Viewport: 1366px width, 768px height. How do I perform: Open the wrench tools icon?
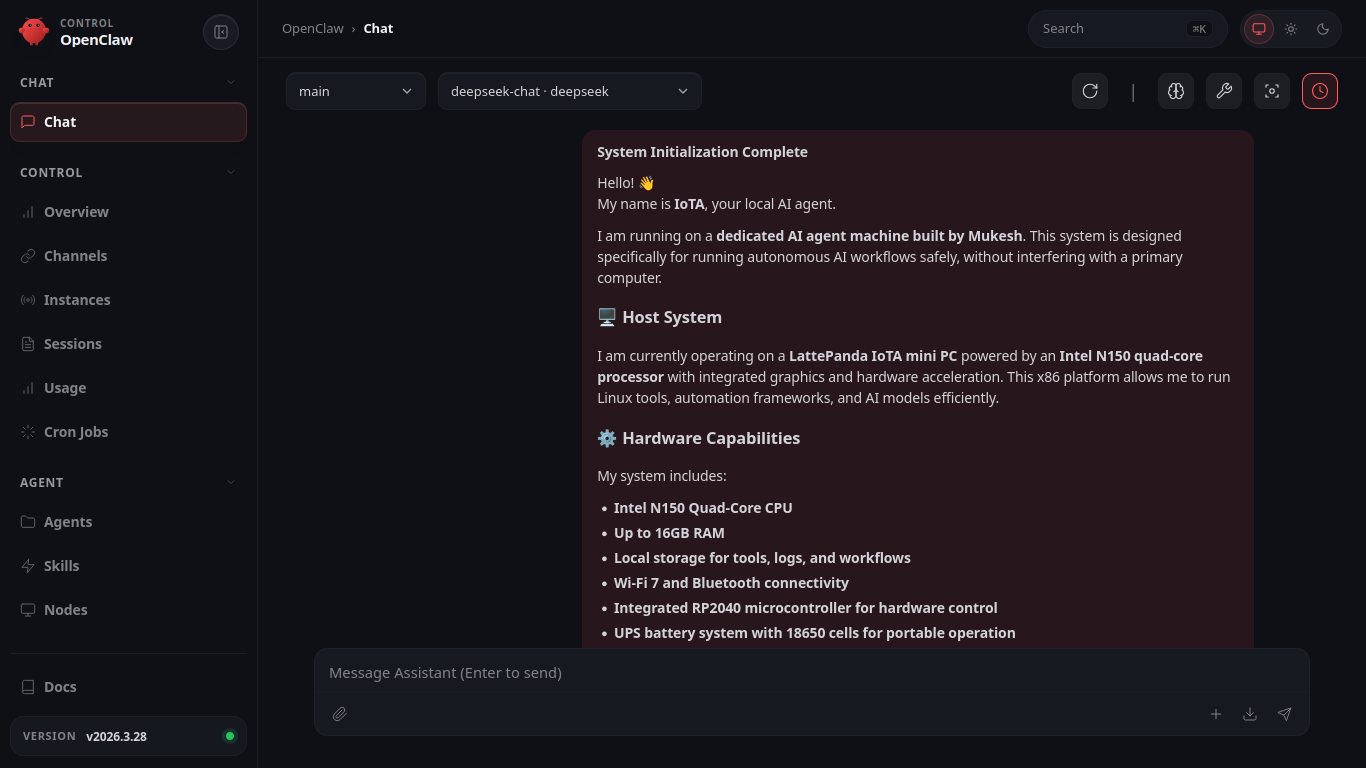tap(1224, 91)
